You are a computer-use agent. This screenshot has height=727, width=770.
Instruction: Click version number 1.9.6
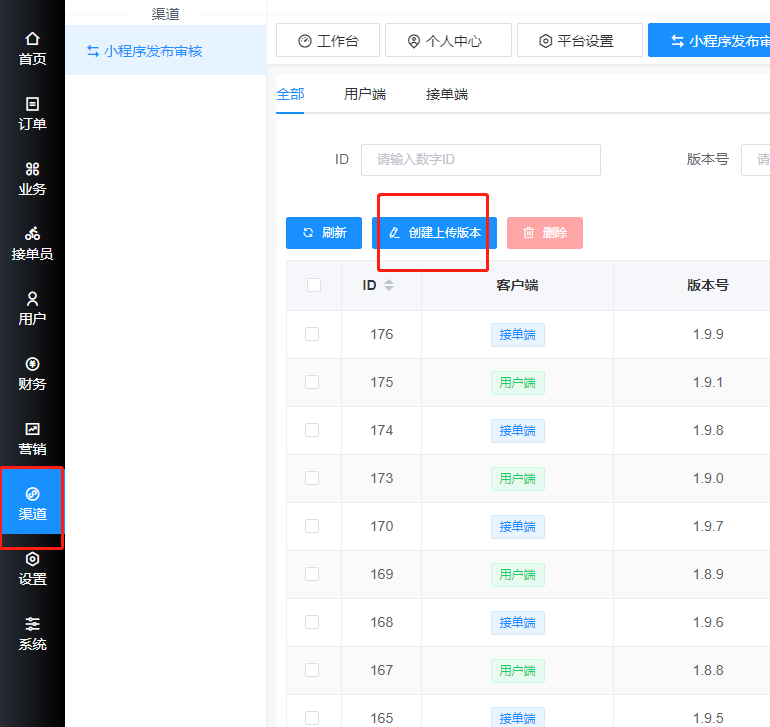tap(708, 622)
